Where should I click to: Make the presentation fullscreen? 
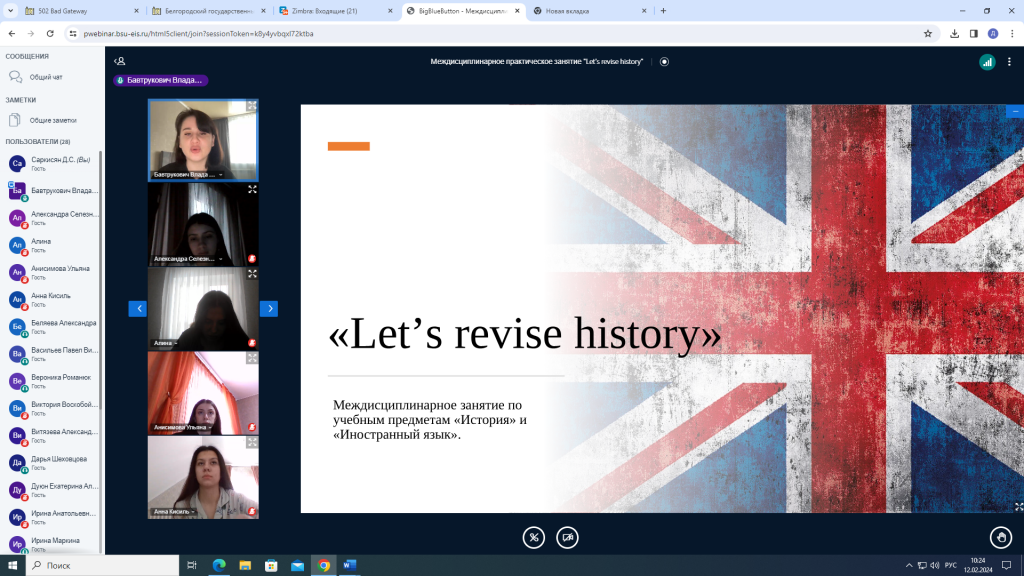pyautogui.click(x=1019, y=507)
